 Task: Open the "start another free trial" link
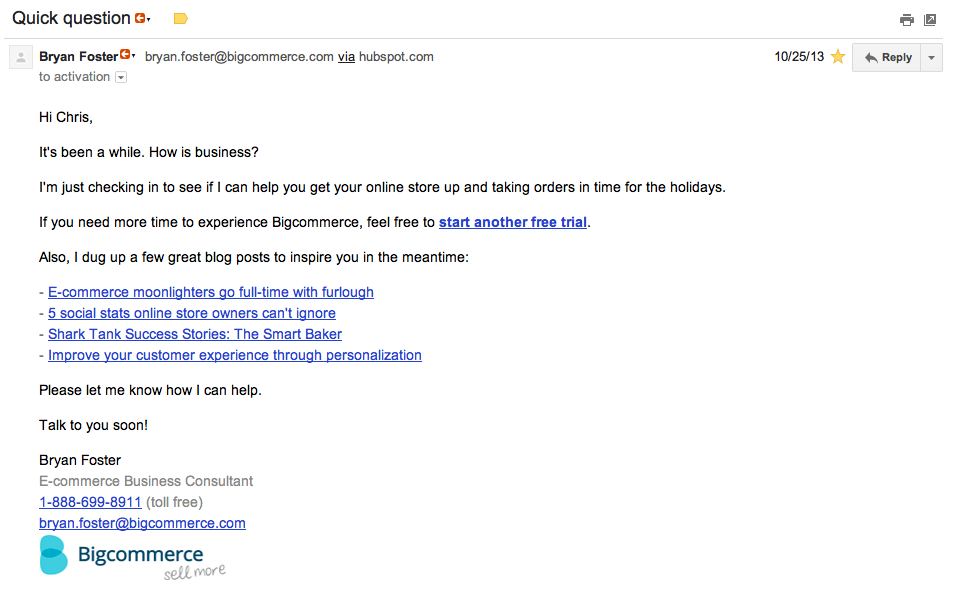(x=512, y=222)
